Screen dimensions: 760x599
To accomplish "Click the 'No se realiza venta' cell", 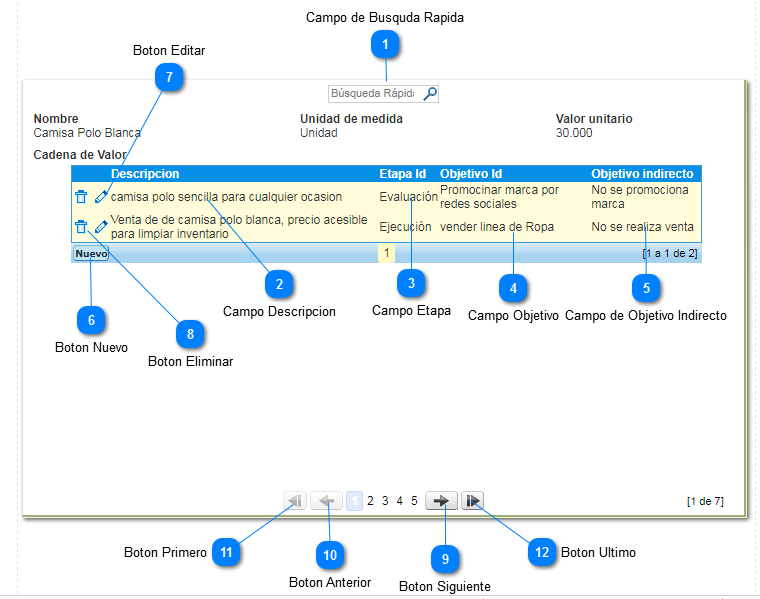I will (642, 226).
